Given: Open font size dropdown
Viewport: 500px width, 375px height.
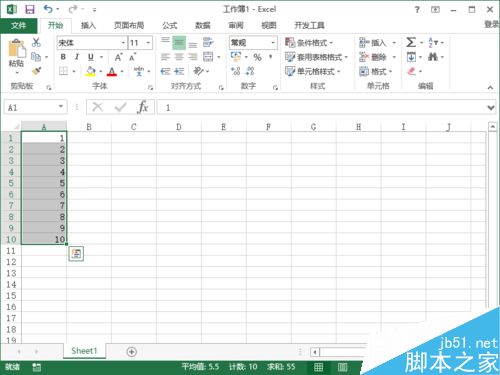Looking at the screenshot, I should 148,43.
